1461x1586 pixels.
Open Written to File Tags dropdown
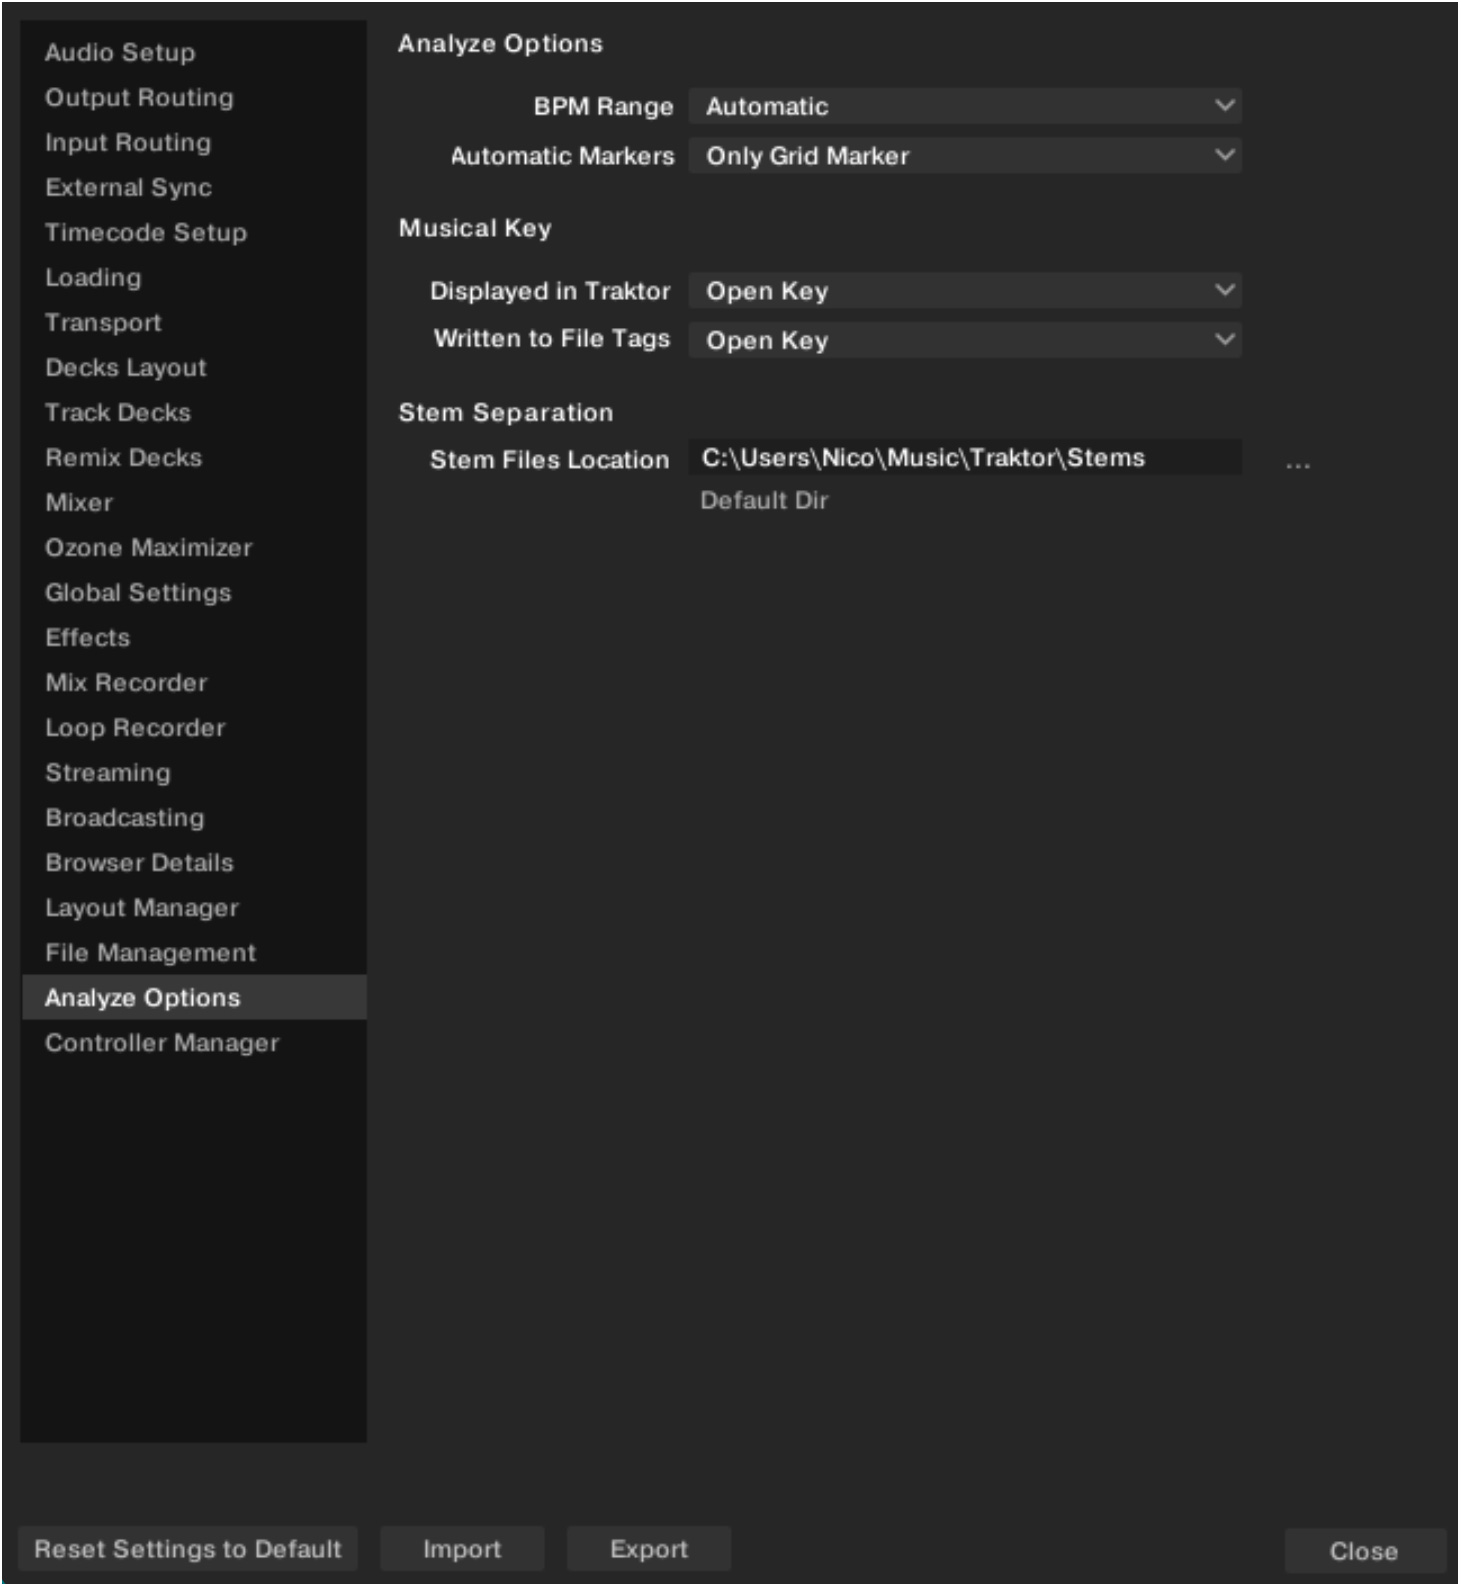(965, 340)
